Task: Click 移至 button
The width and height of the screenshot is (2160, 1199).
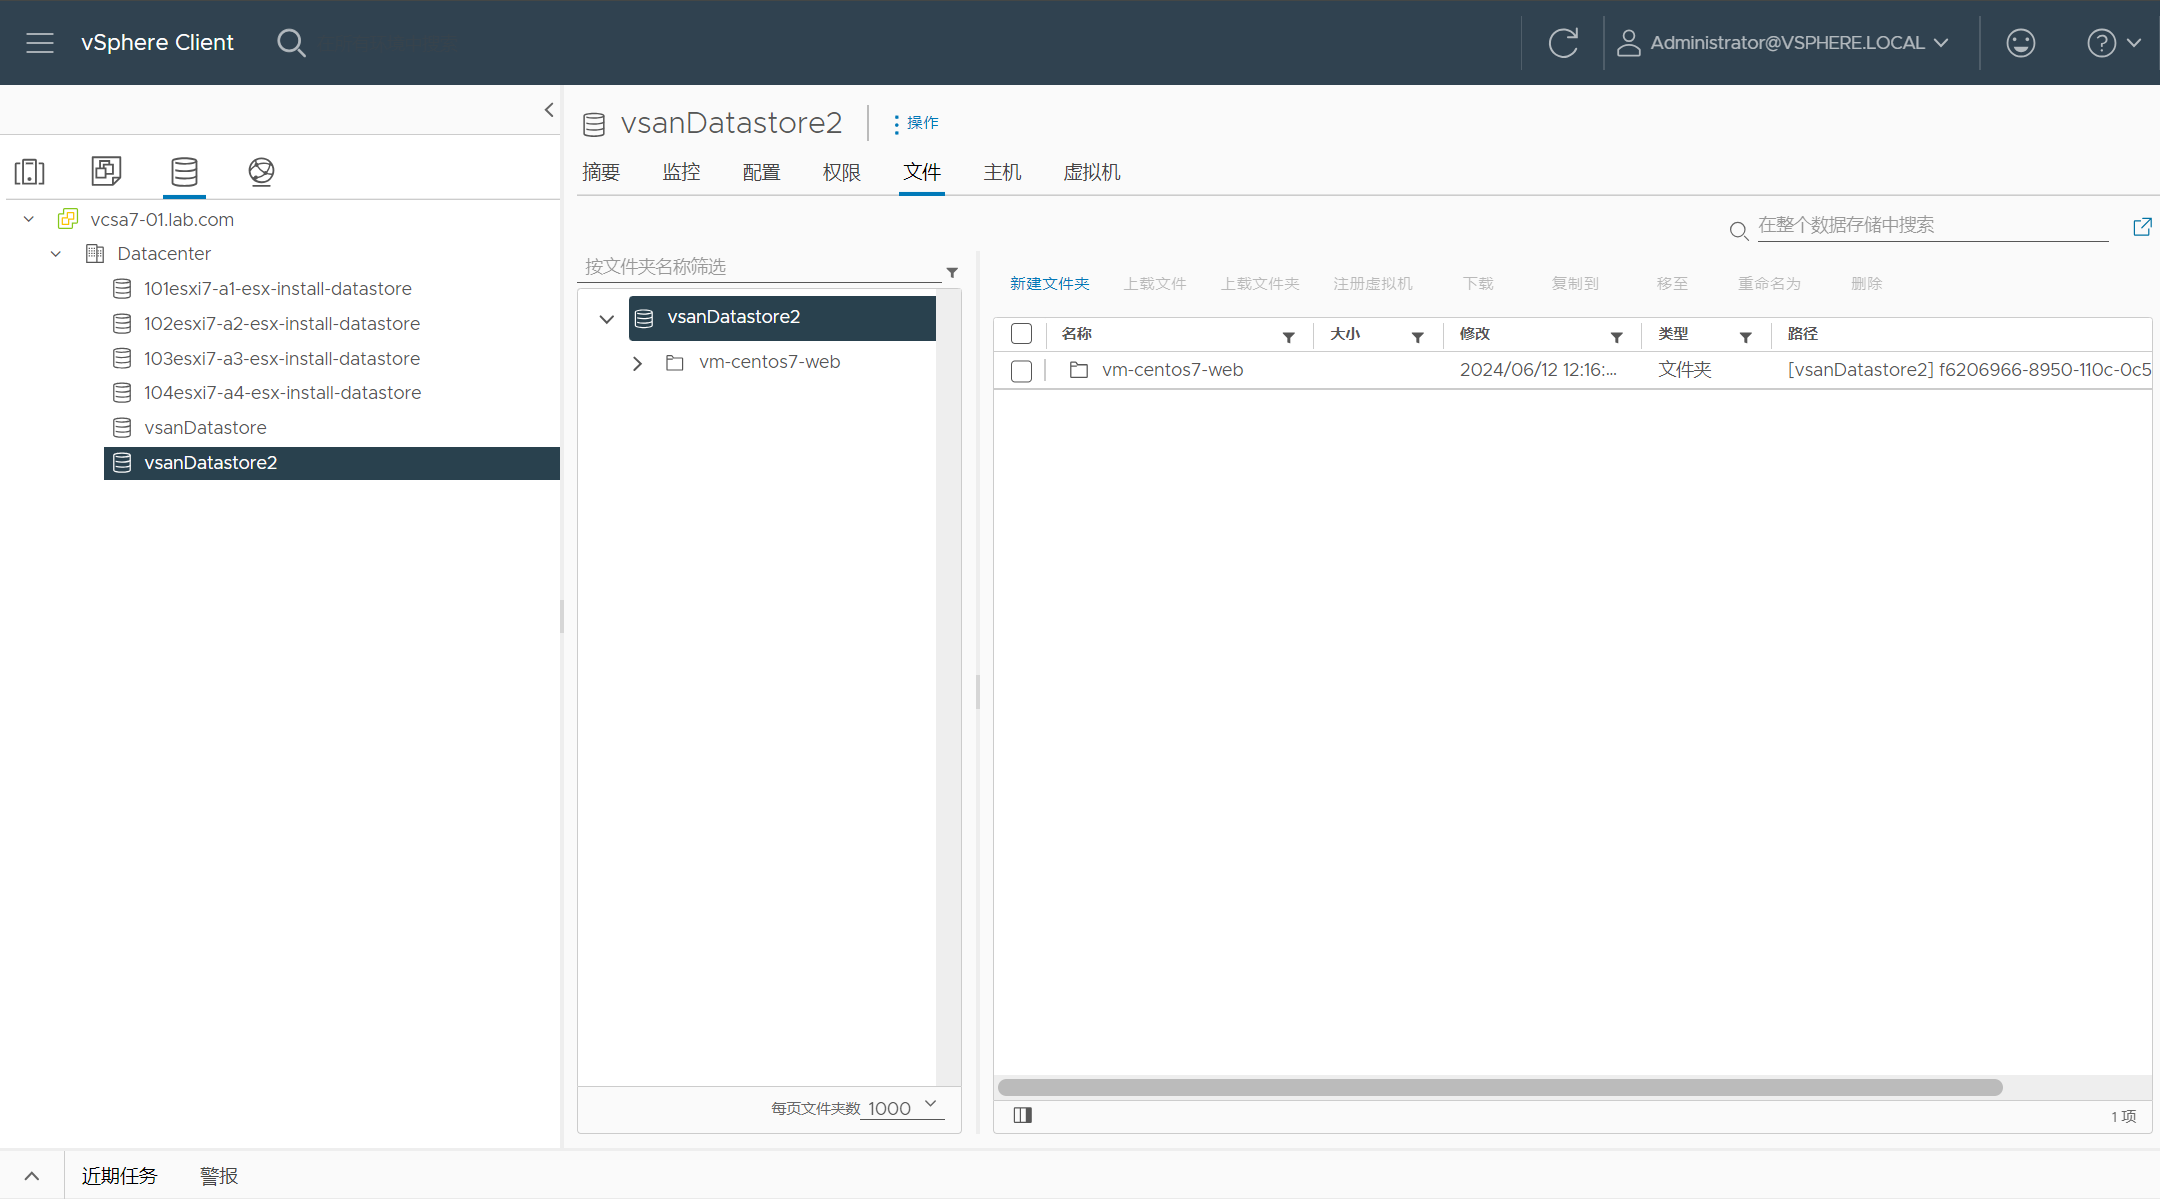Action: click(1672, 284)
